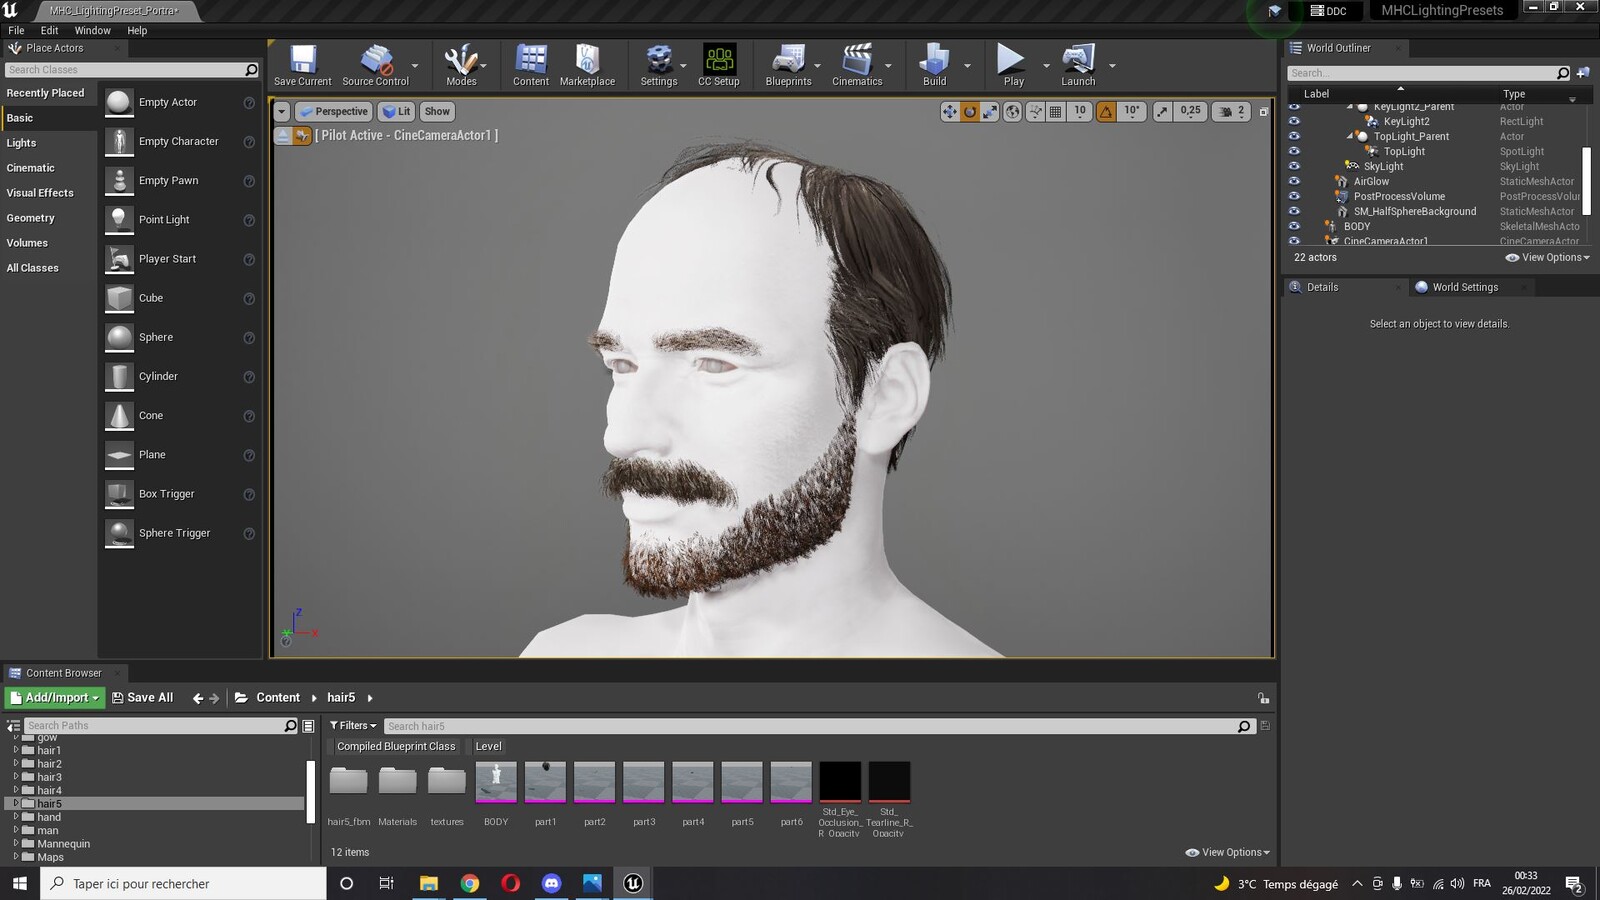Toggle visibility of the BODY actor
This screenshot has height=900, width=1600.
(x=1294, y=226)
